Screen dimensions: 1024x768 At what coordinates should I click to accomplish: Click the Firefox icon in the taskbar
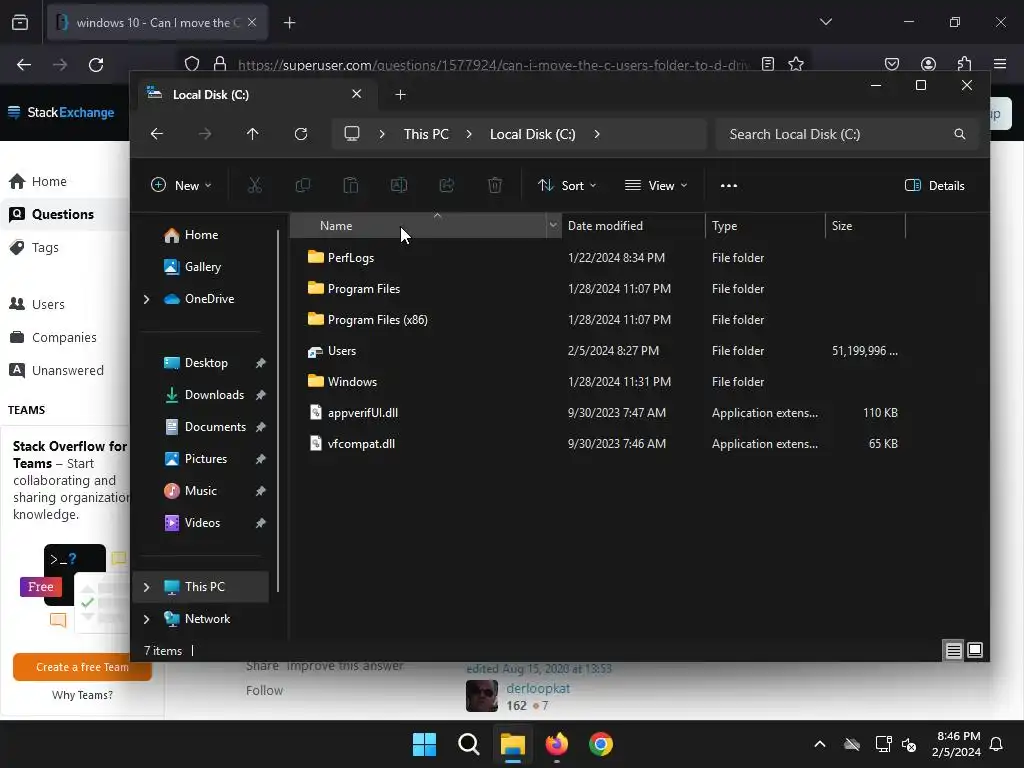tap(556, 744)
